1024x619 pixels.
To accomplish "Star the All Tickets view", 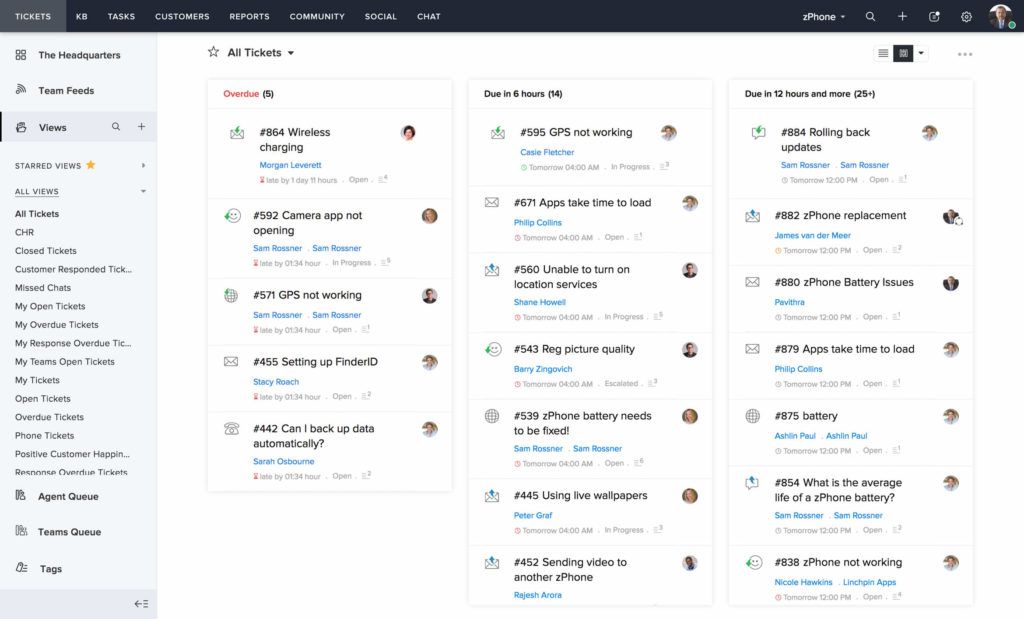I will [213, 53].
